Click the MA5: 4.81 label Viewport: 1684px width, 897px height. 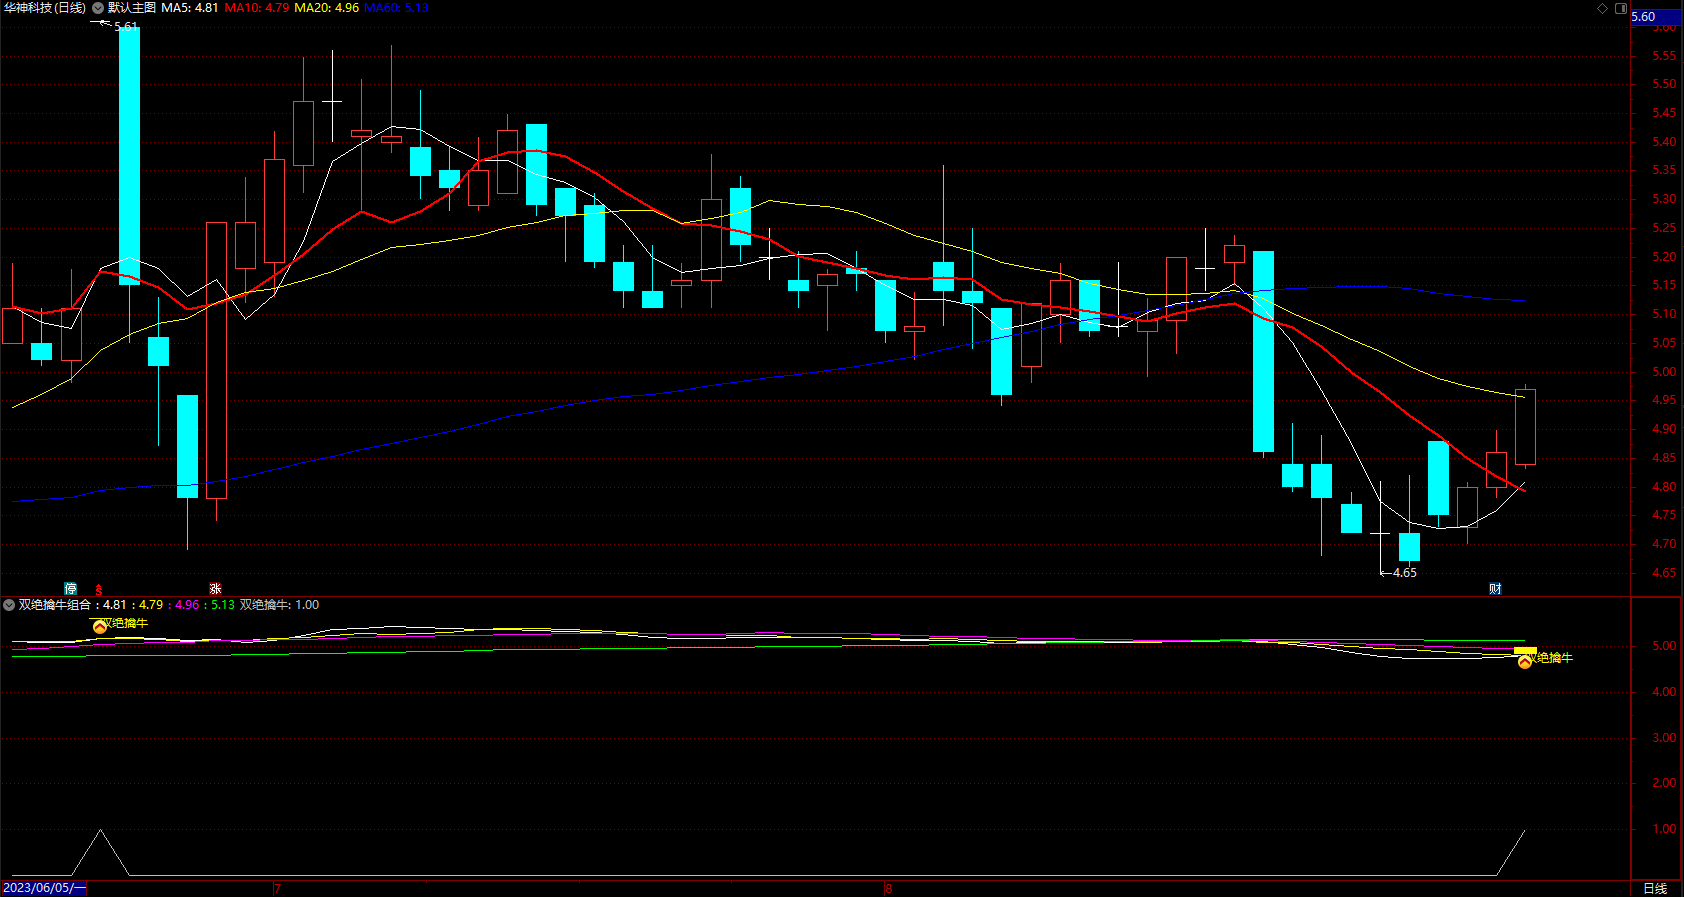click(190, 8)
